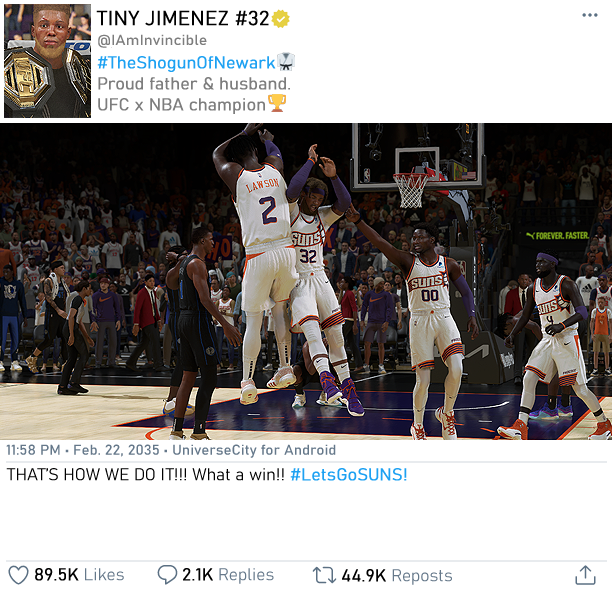Tap the Repost arrows icon
612x590 pixels.
(x=324, y=575)
